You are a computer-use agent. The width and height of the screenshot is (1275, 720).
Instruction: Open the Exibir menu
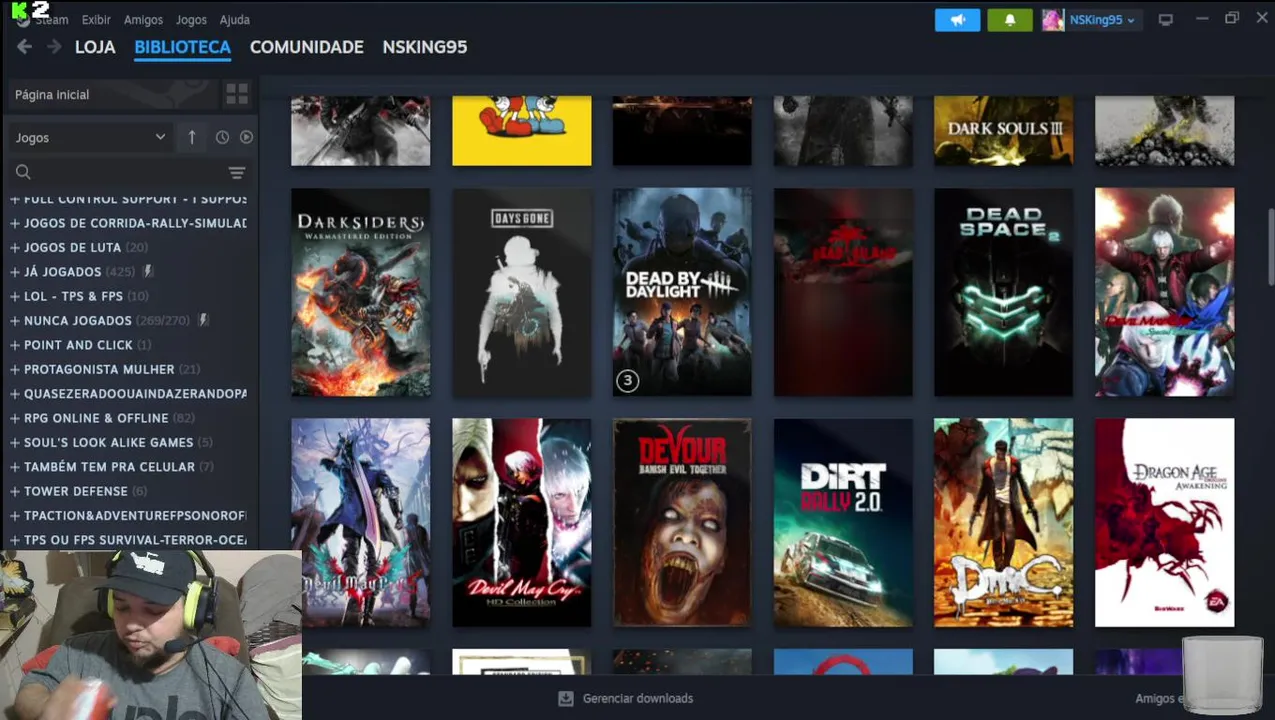(96, 20)
